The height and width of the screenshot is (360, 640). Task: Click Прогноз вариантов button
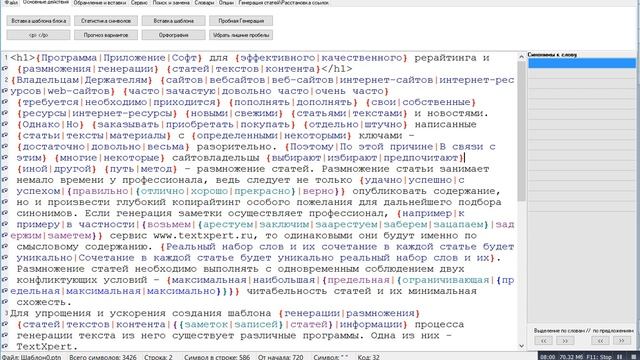pos(106,35)
